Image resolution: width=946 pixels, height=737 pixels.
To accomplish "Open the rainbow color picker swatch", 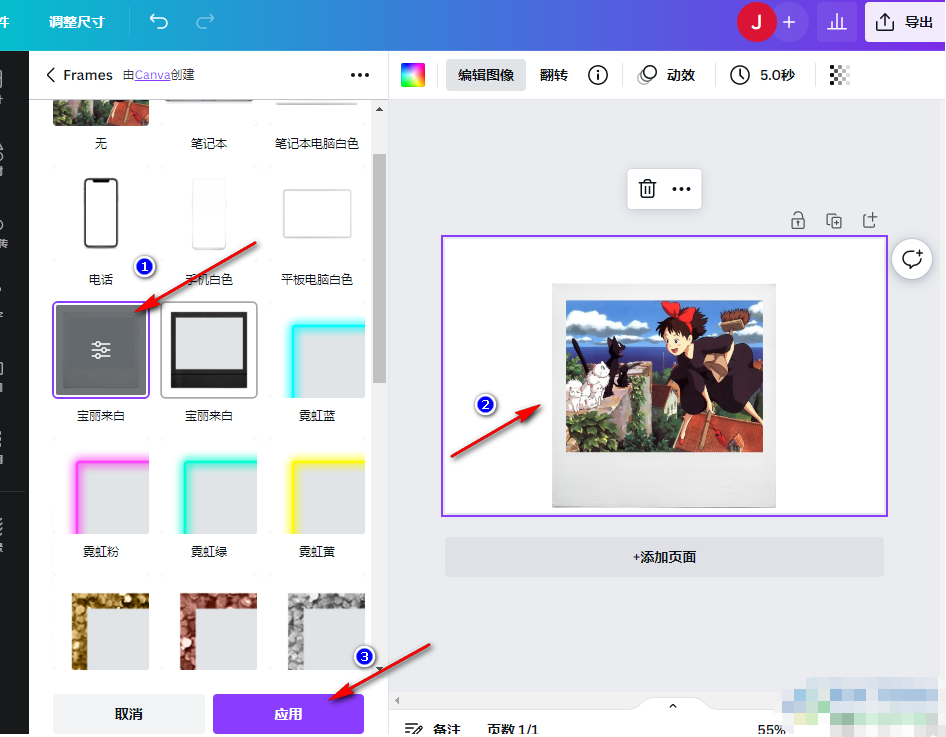I will pyautogui.click(x=414, y=74).
